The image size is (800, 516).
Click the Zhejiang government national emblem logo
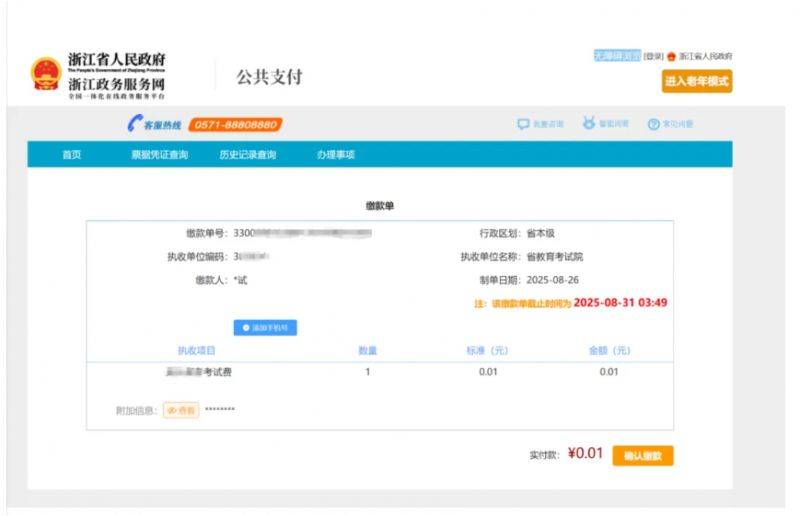(x=46, y=75)
